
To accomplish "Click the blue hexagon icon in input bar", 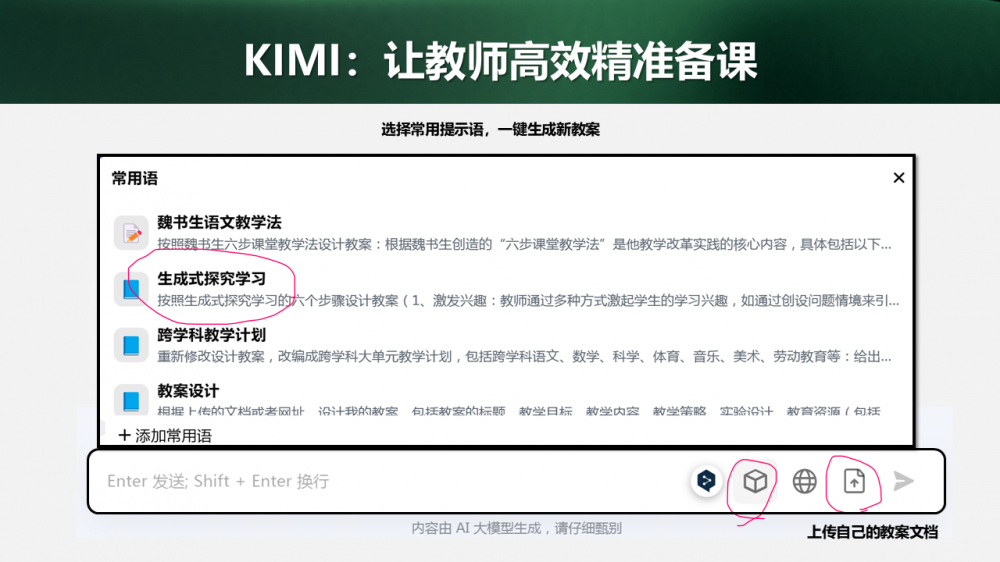I will pos(707,481).
